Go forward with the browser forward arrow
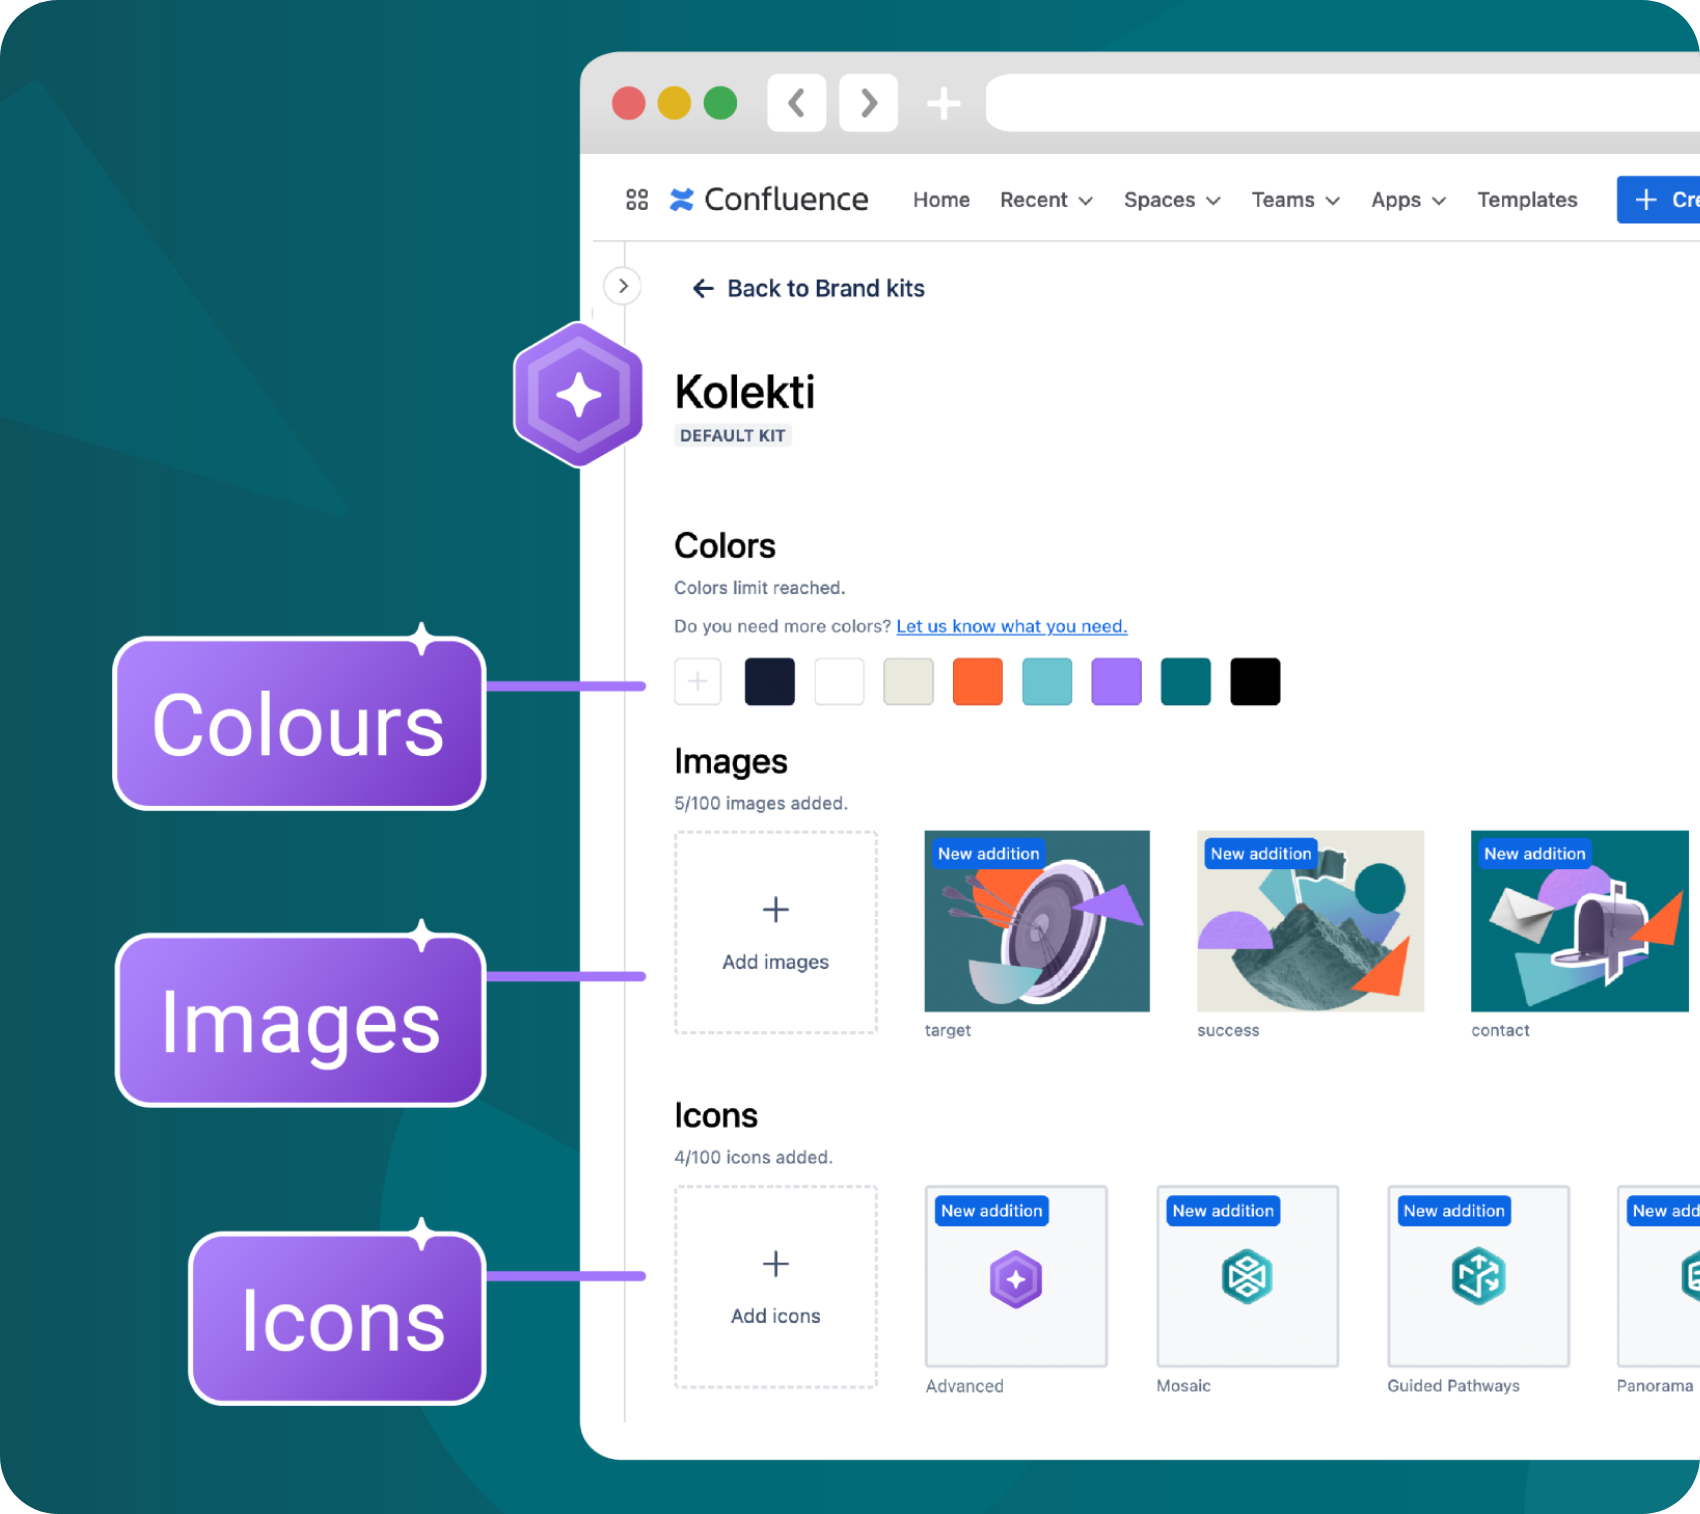Screen dimensions: 1700x1514 coord(868,103)
